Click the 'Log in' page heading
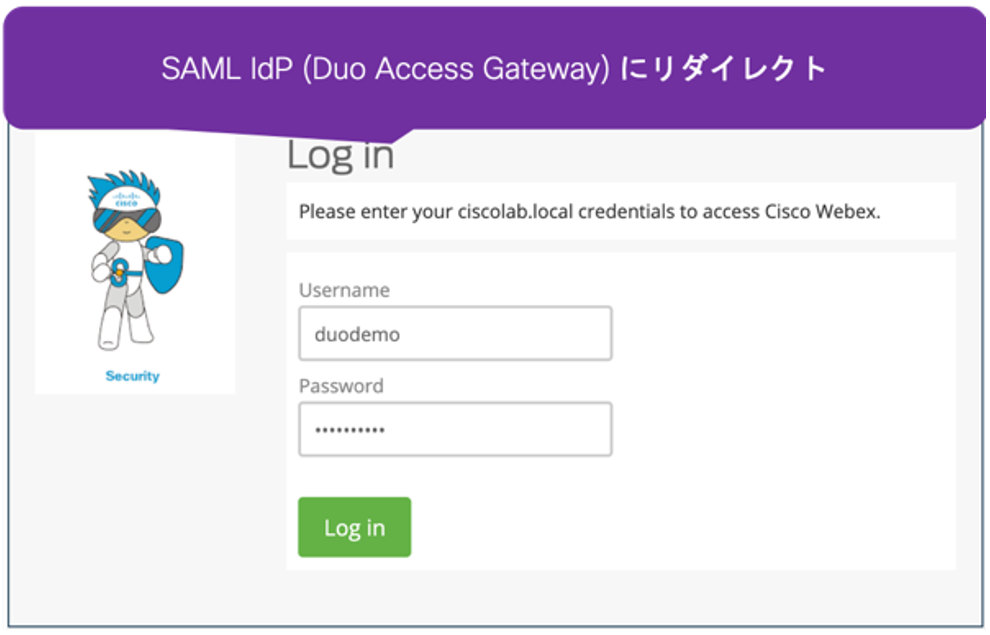This screenshot has height=635, width=990. point(340,155)
